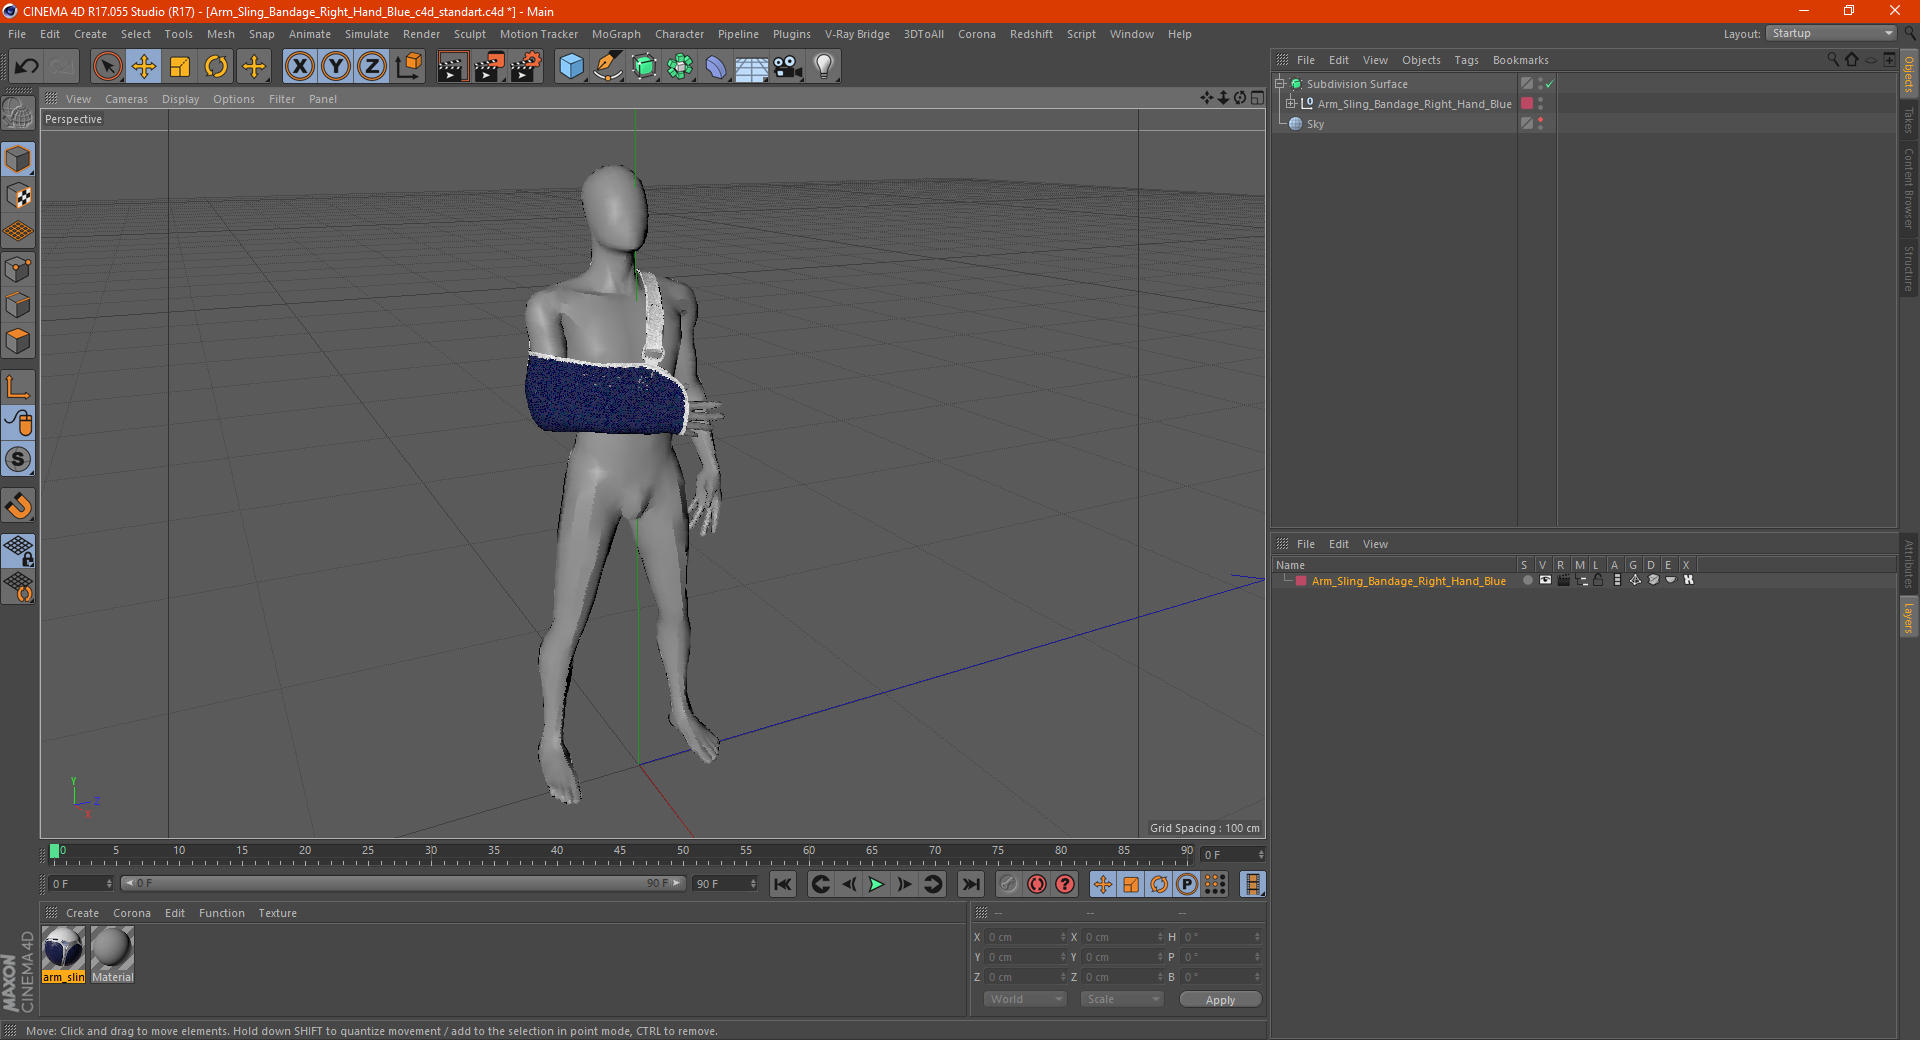
Task: Go to start of animation
Action: tap(783, 884)
